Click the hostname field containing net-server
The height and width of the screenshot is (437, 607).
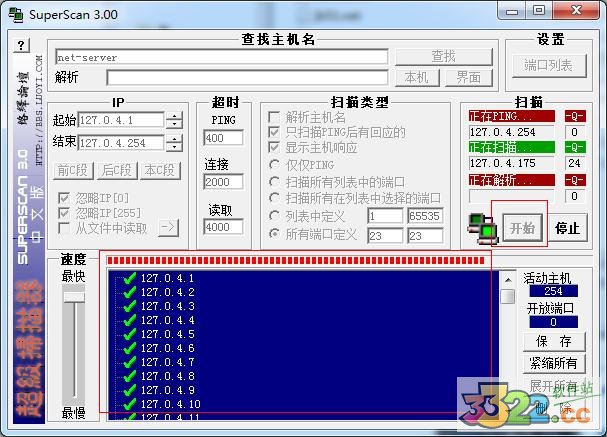(x=222, y=57)
